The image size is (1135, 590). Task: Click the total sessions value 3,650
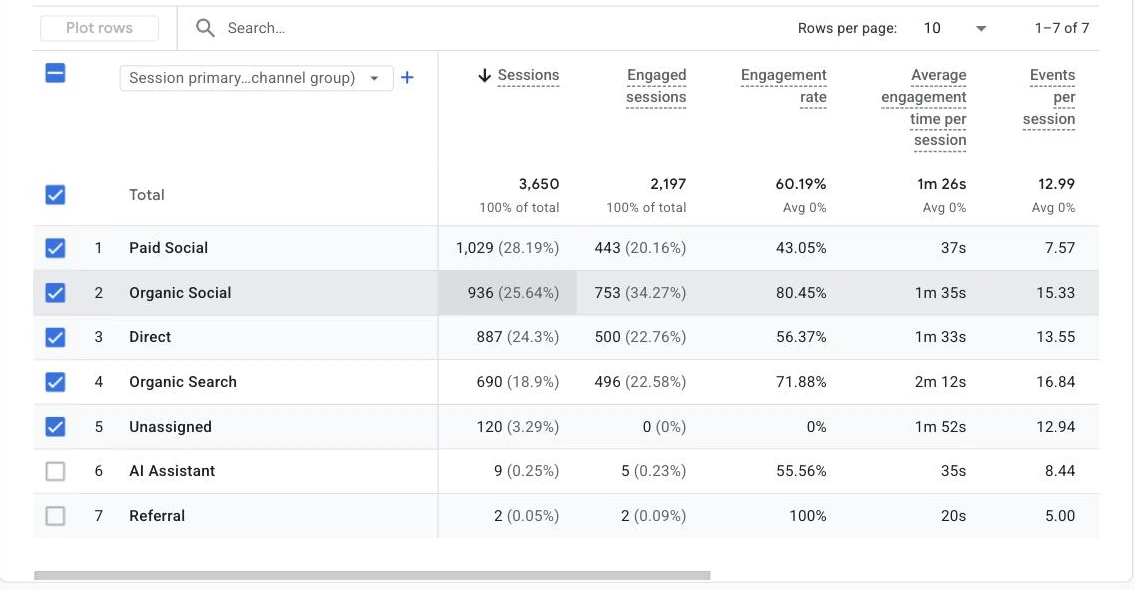pyautogui.click(x=539, y=184)
